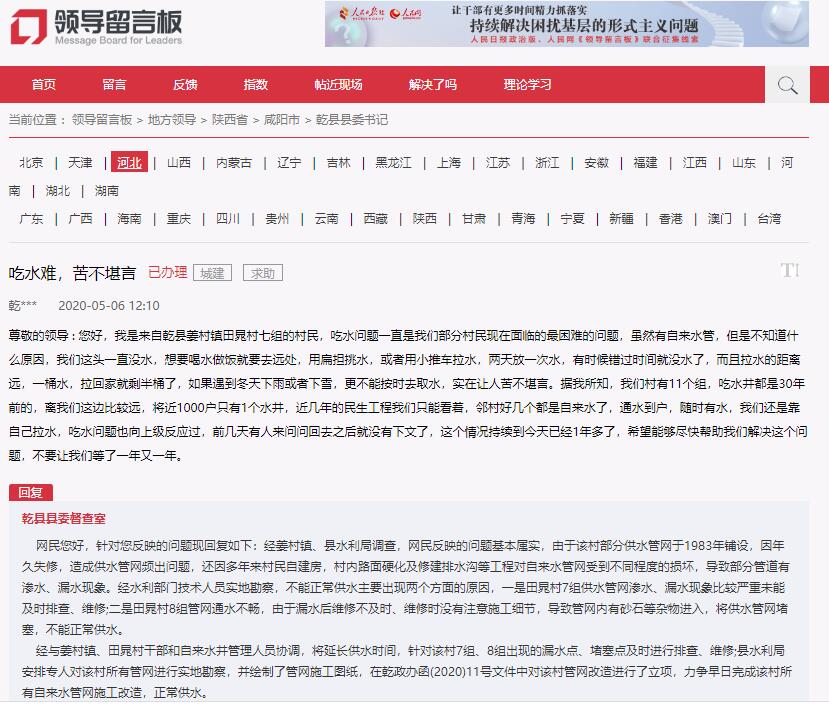The width and height of the screenshot is (829, 708).
Task: Select the 青海 region
Action: pyautogui.click(x=523, y=218)
